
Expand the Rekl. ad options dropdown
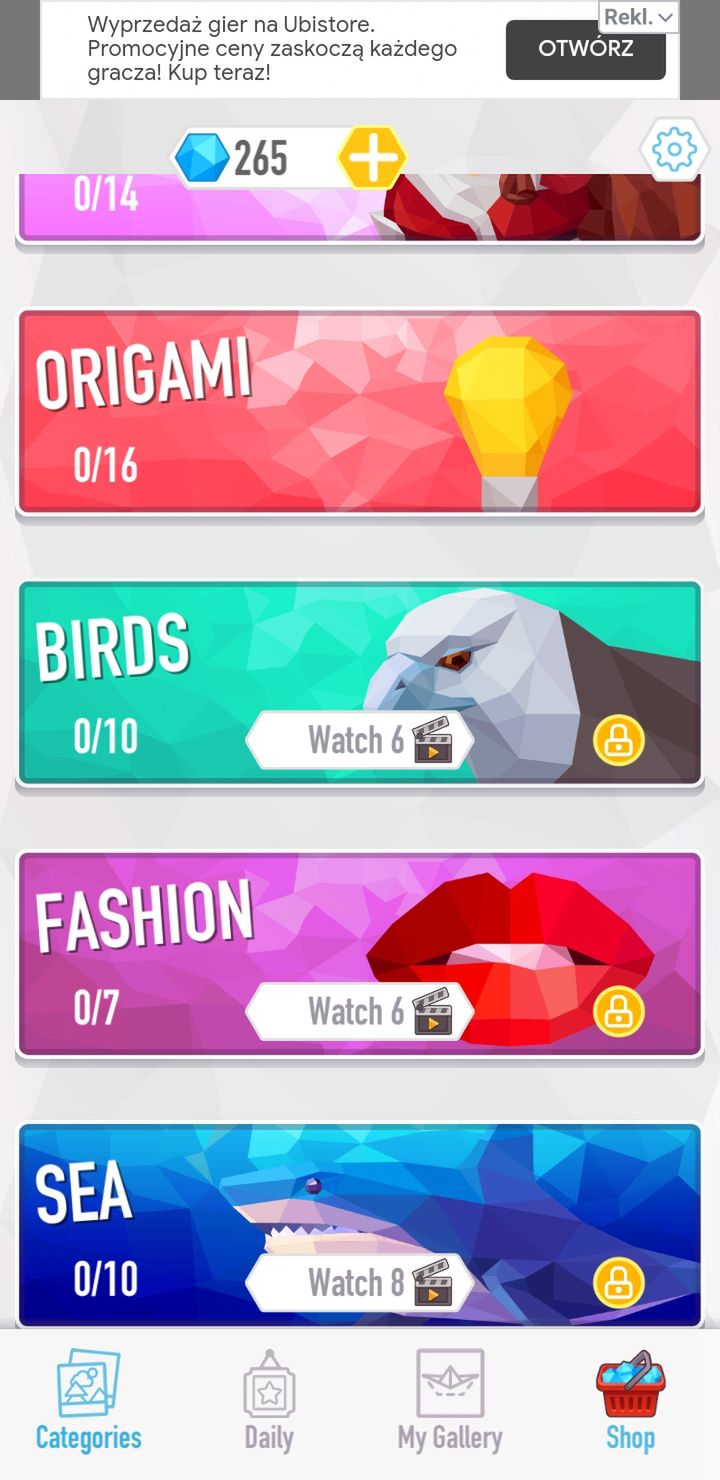tap(638, 17)
